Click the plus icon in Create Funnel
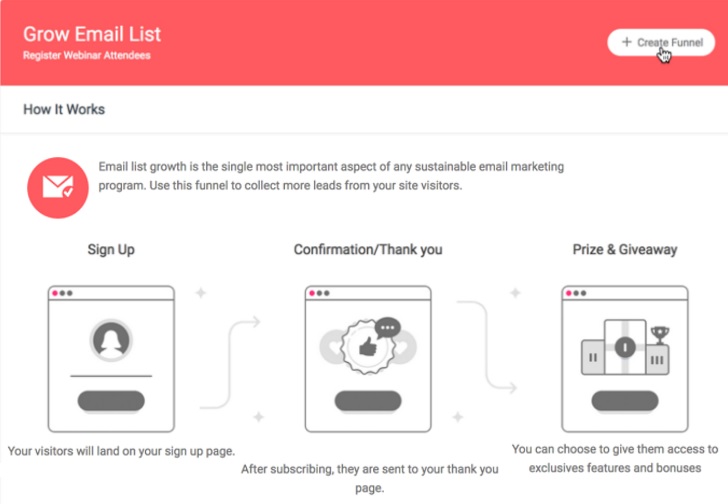Screen dimensions: 728x504 tap(626, 42)
